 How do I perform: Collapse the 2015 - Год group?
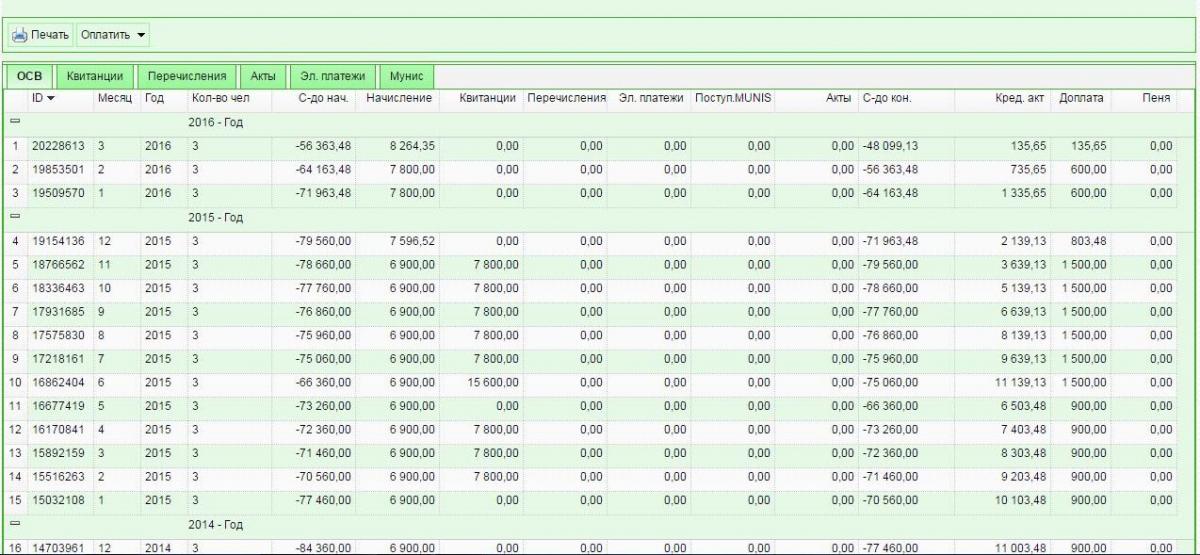pyautogui.click(x=15, y=216)
